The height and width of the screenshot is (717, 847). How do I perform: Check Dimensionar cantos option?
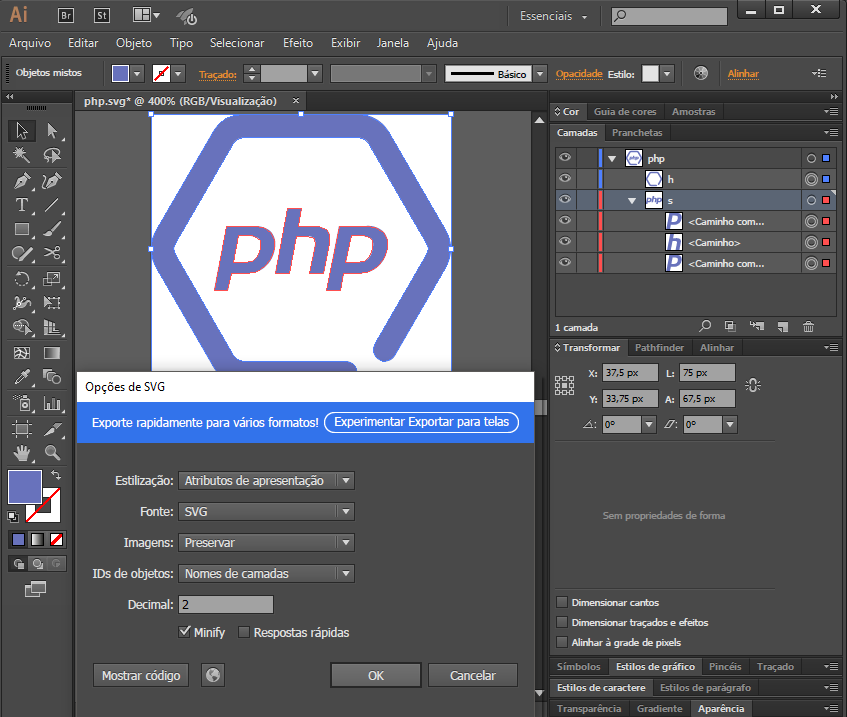(562, 602)
